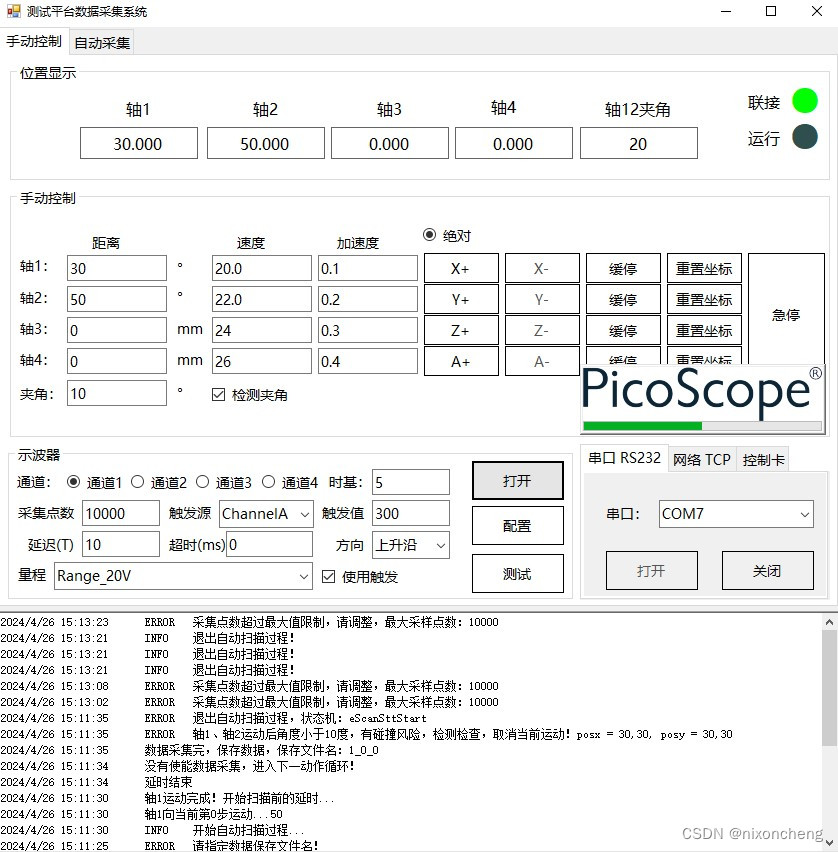Open the 控制卡 tab
Image resolution: width=838 pixels, height=852 pixels.
(763, 459)
